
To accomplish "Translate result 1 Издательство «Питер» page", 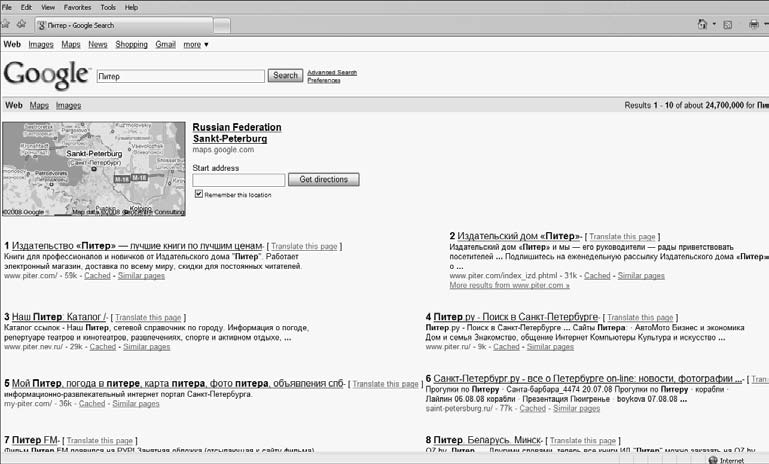I will pos(304,246).
